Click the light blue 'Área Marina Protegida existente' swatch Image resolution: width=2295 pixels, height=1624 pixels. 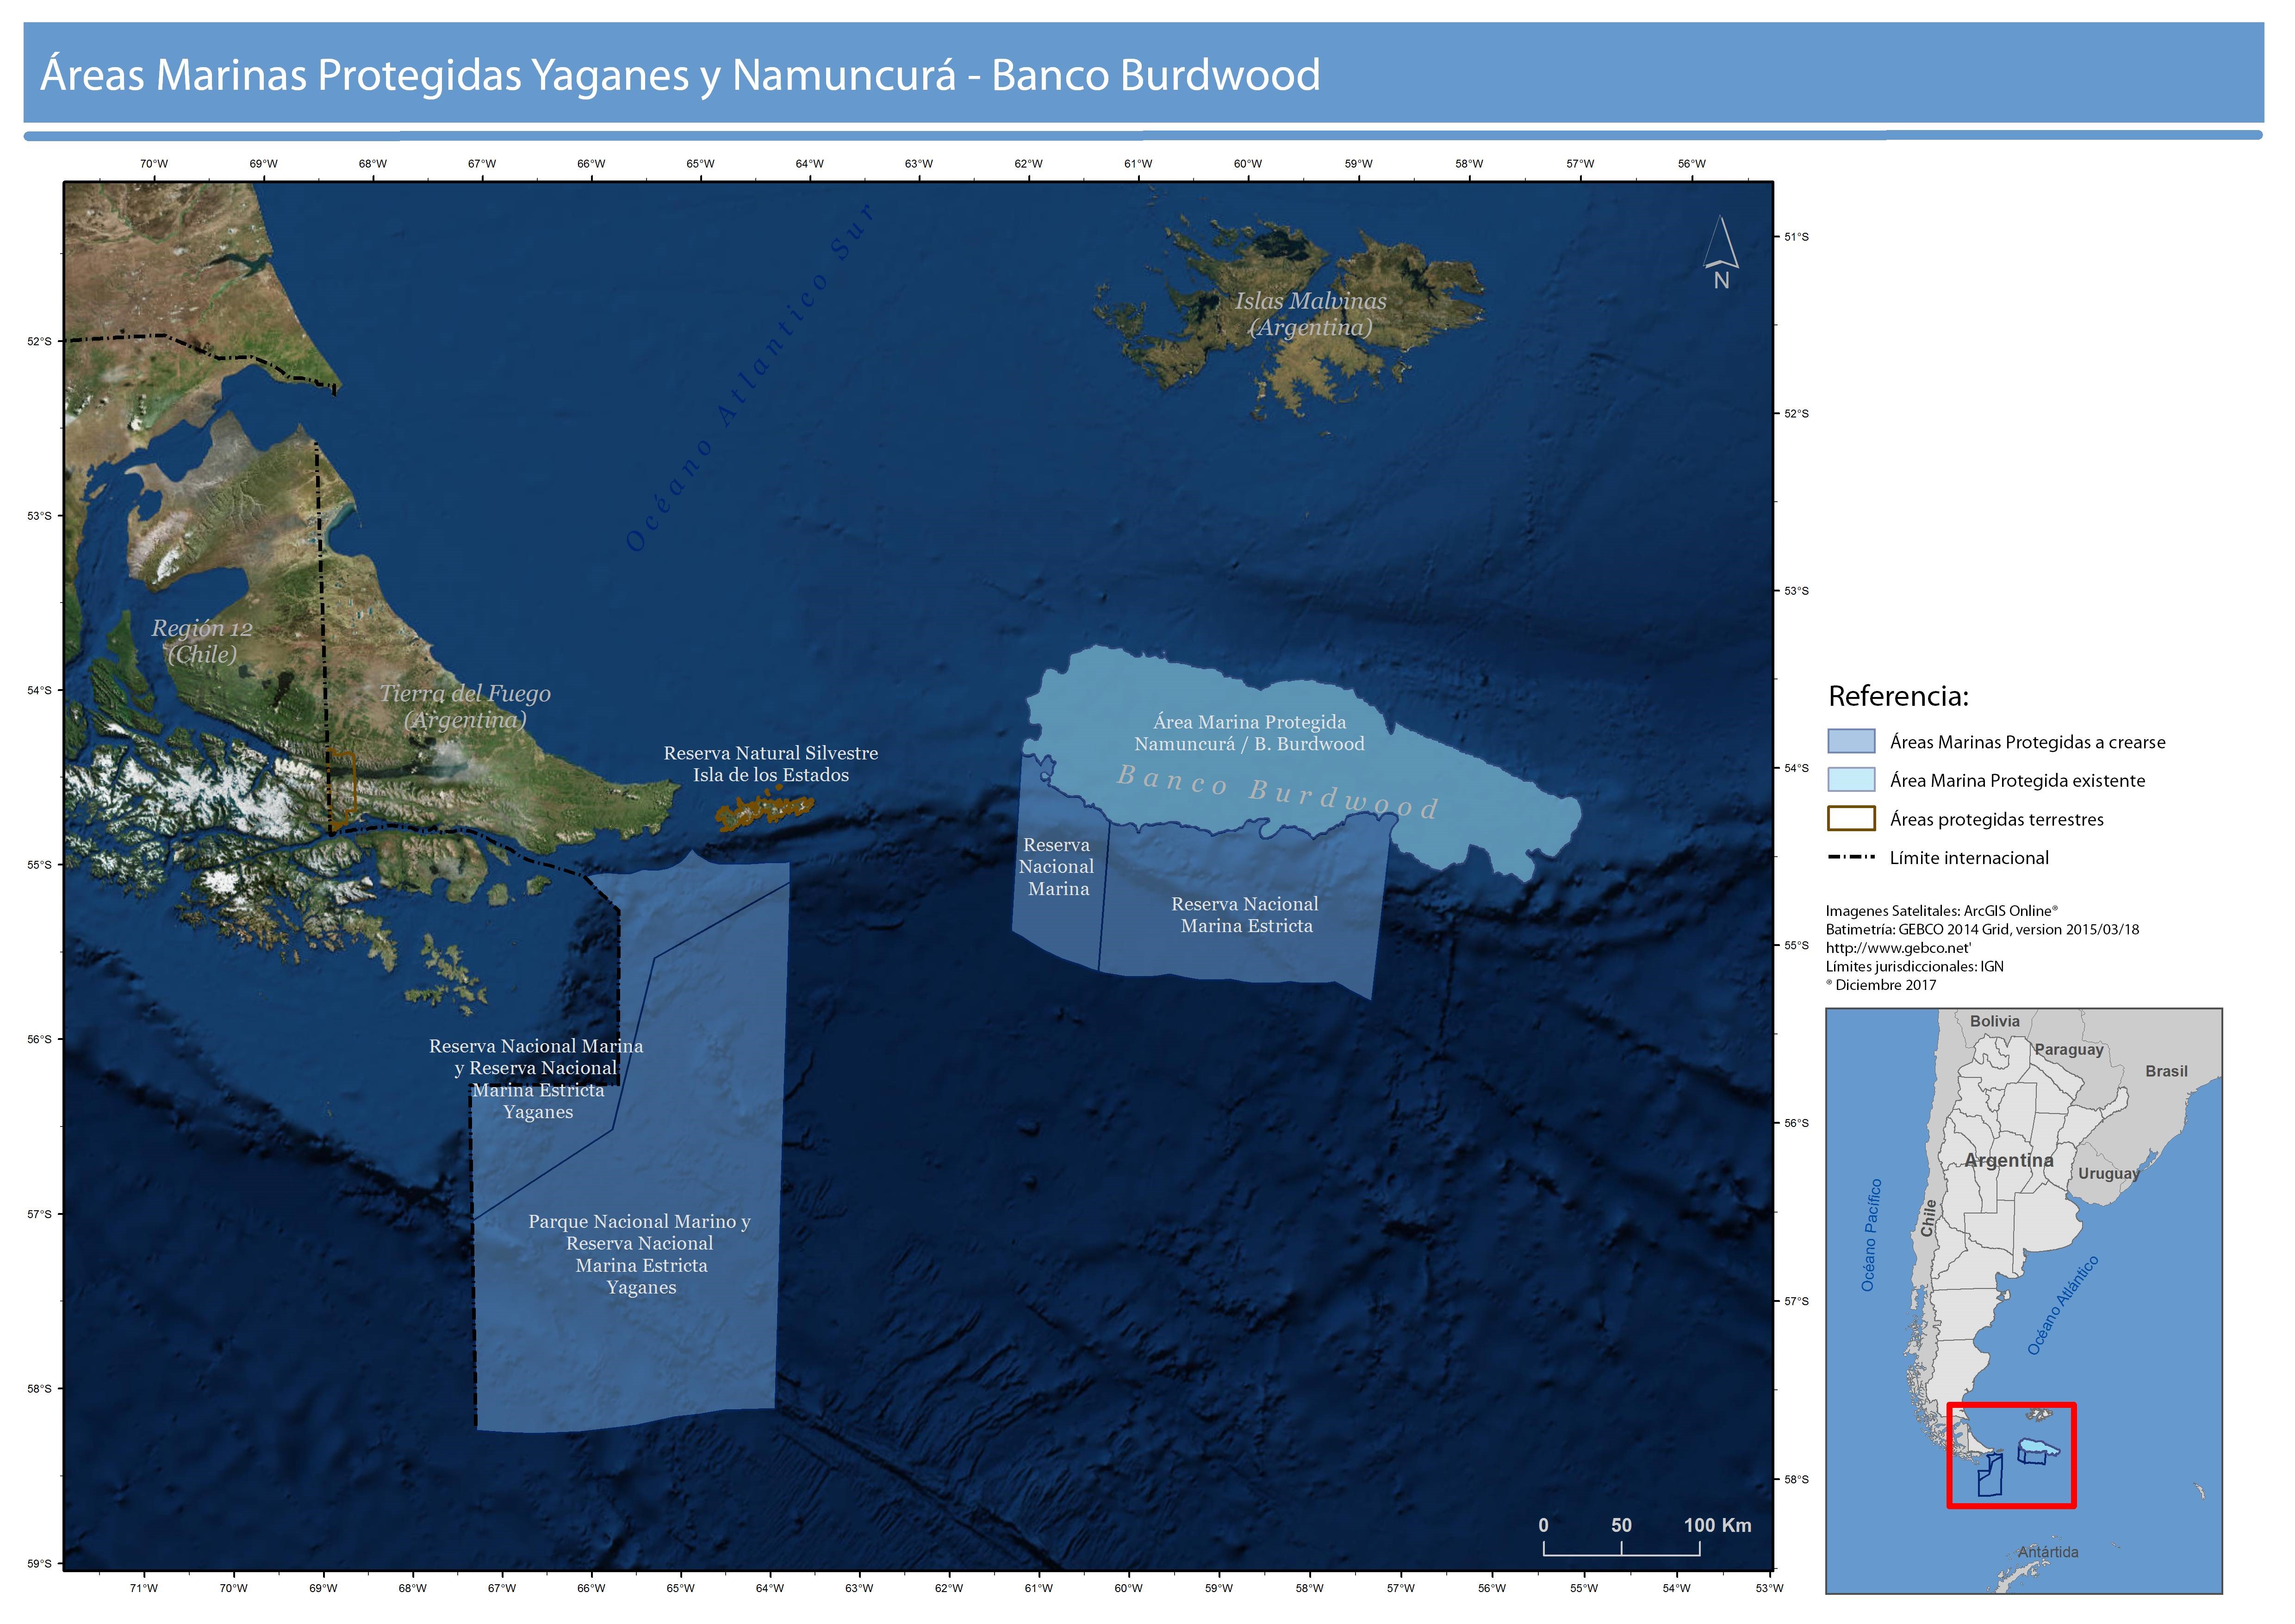pos(1851,780)
